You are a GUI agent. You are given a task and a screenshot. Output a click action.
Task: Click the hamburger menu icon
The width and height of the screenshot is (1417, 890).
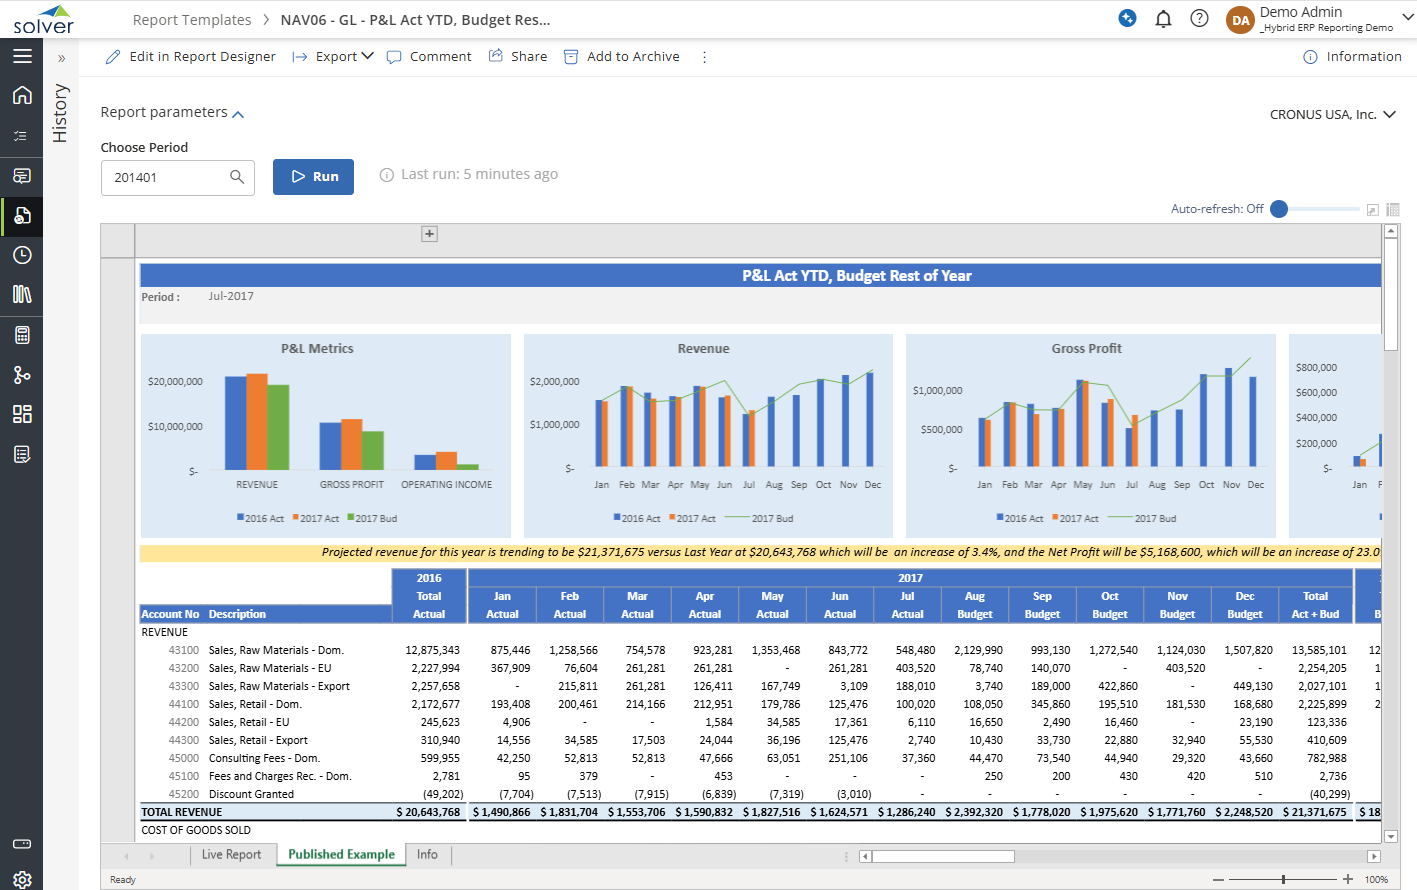coord(22,56)
